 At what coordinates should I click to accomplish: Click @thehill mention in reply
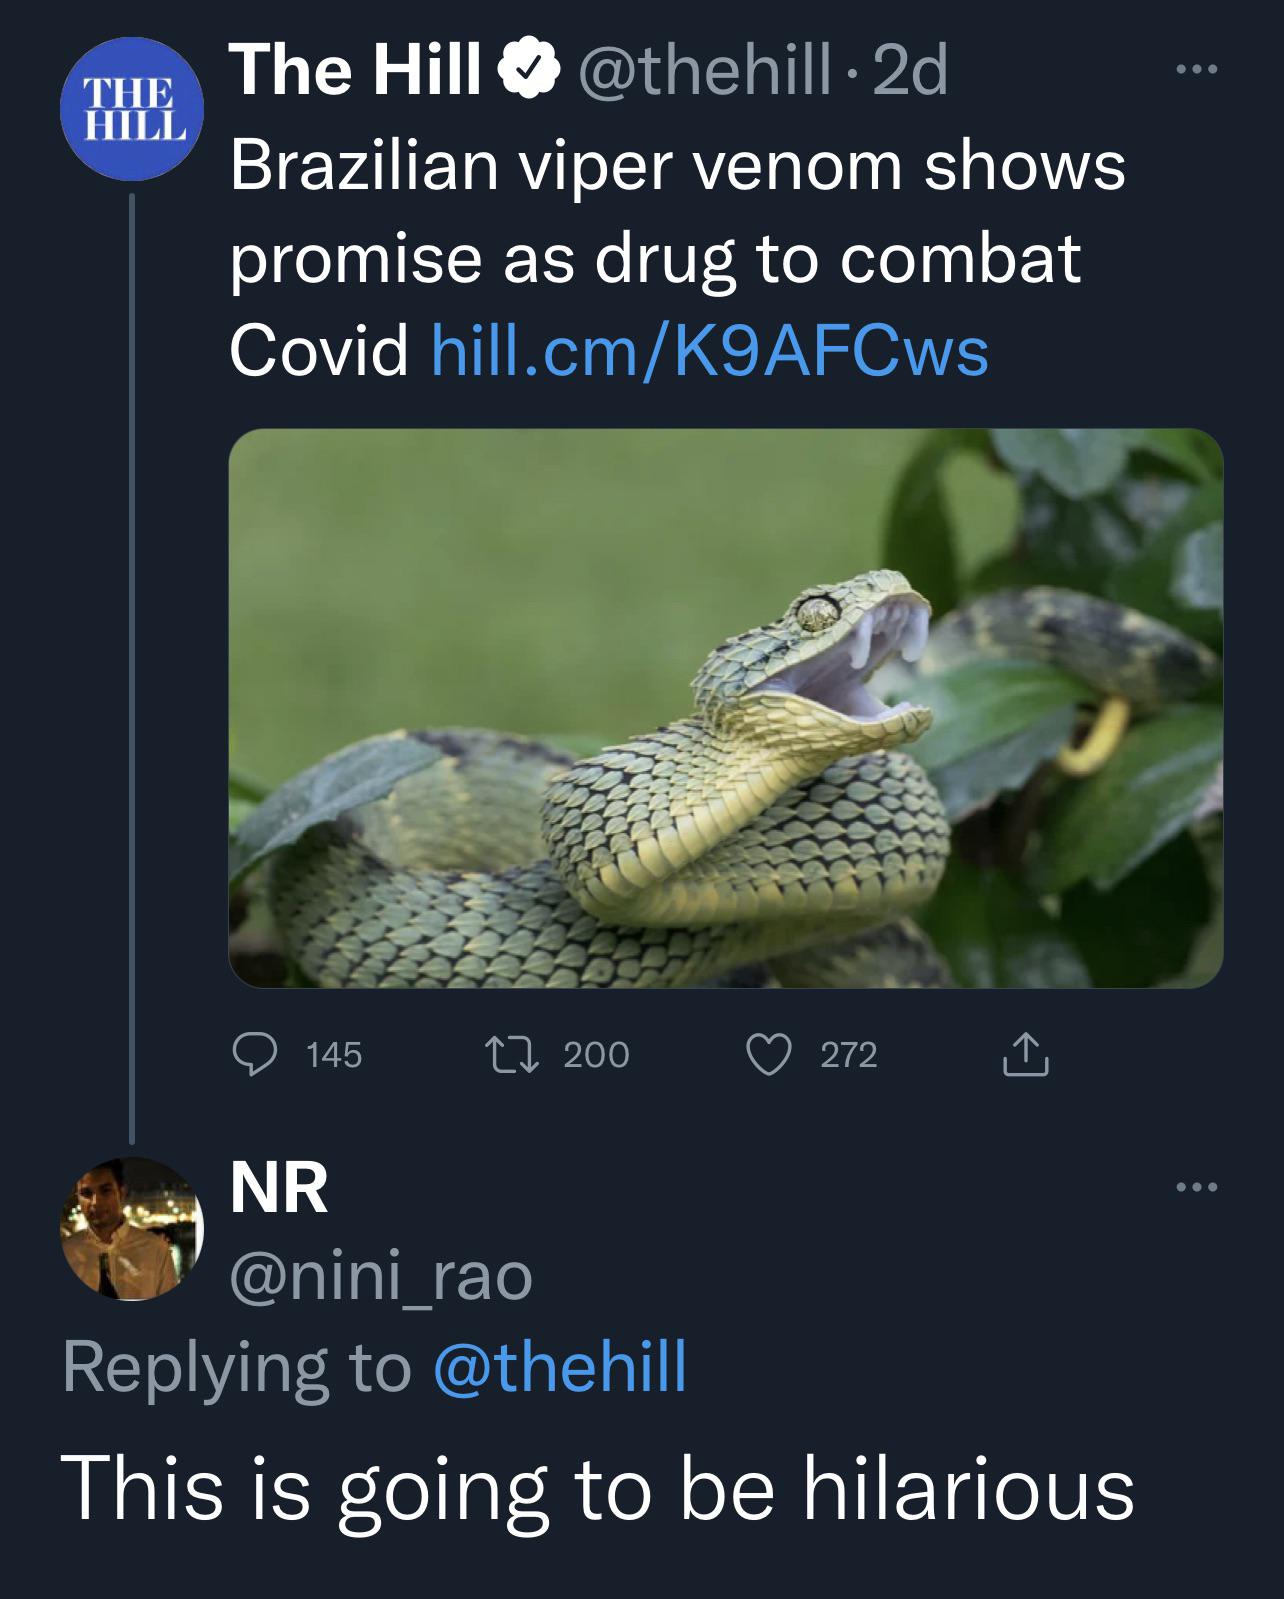coord(560,1367)
